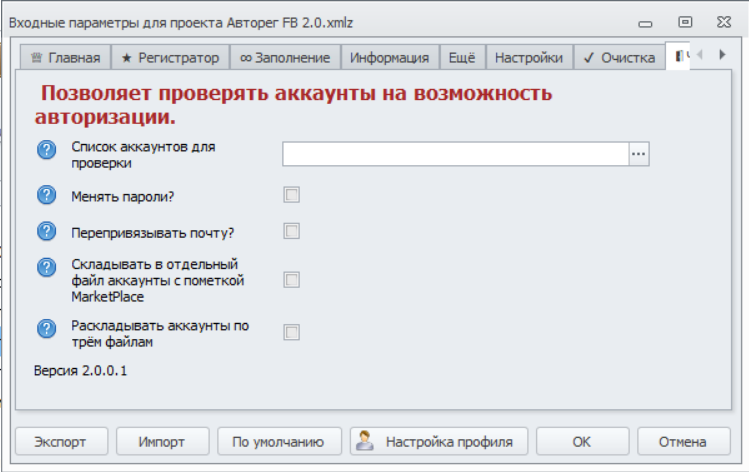
Task: Click the Импорт button
Action: tap(162, 441)
